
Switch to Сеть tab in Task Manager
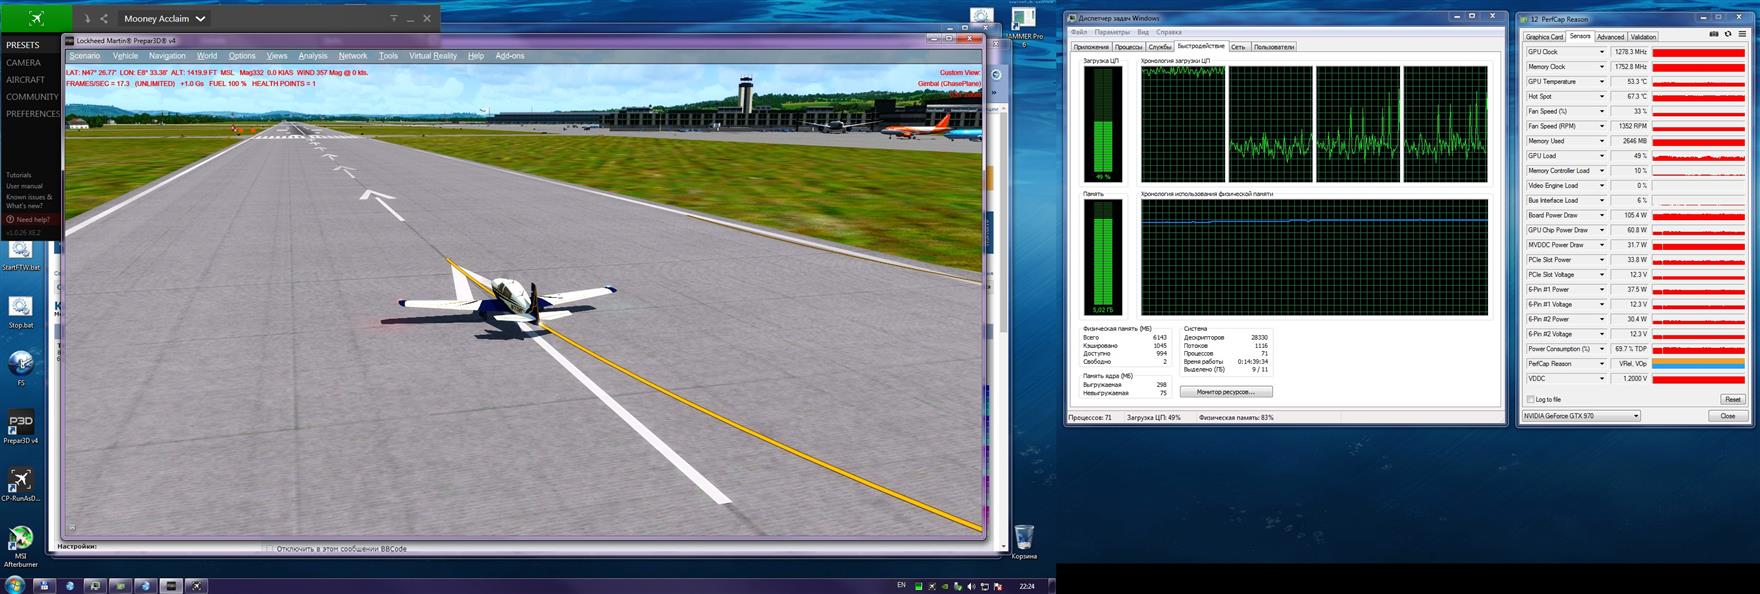(x=1238, y=47)
